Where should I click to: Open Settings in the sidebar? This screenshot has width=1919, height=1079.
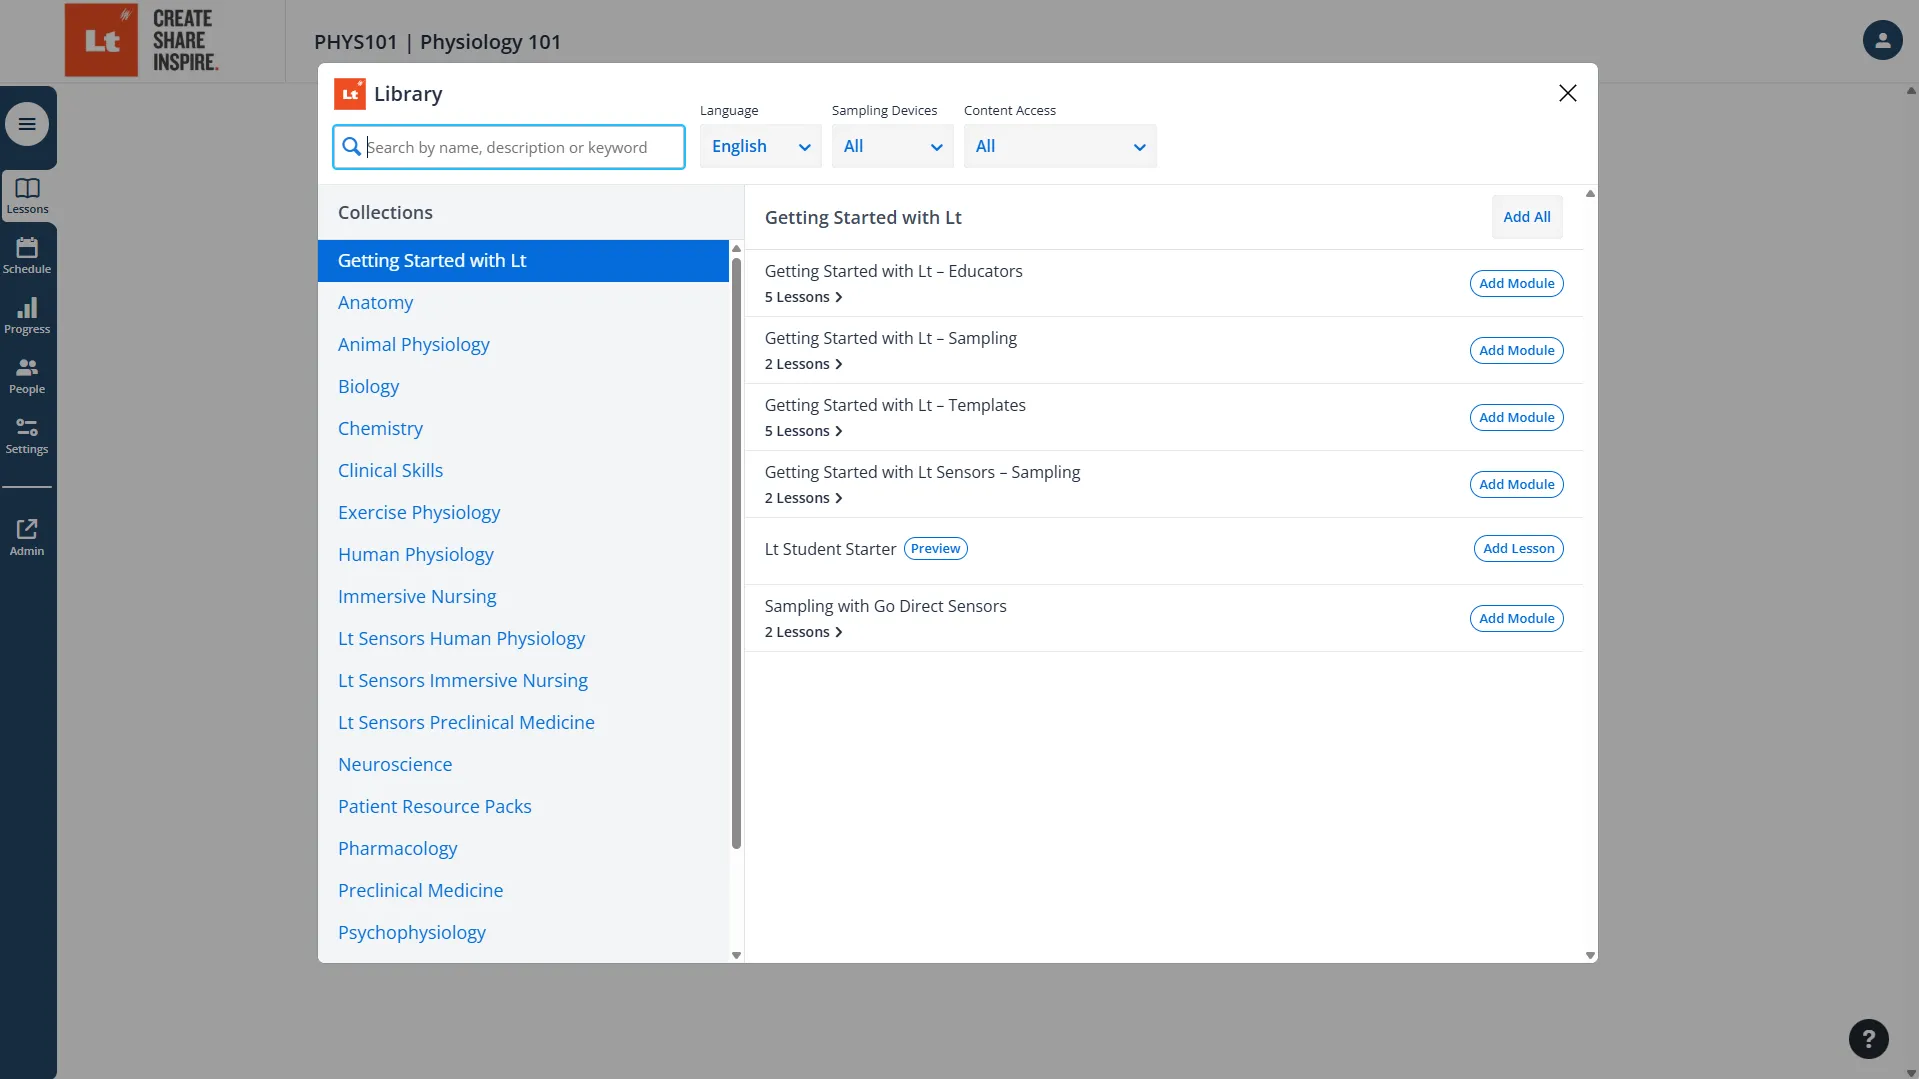point(27,436)
